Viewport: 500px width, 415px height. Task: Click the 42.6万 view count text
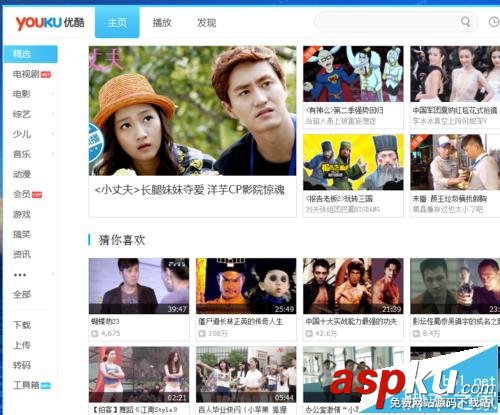point(326,333)
